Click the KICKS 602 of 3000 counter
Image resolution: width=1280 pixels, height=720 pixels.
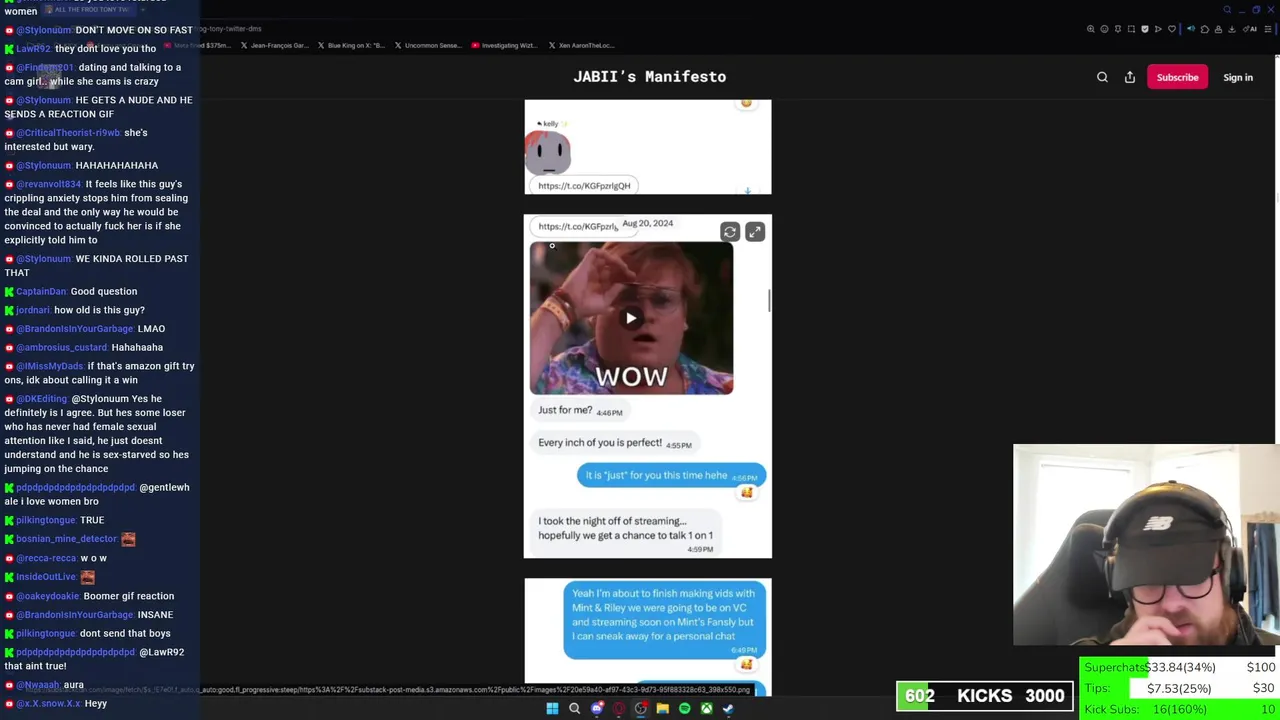(x=985, y=696)
